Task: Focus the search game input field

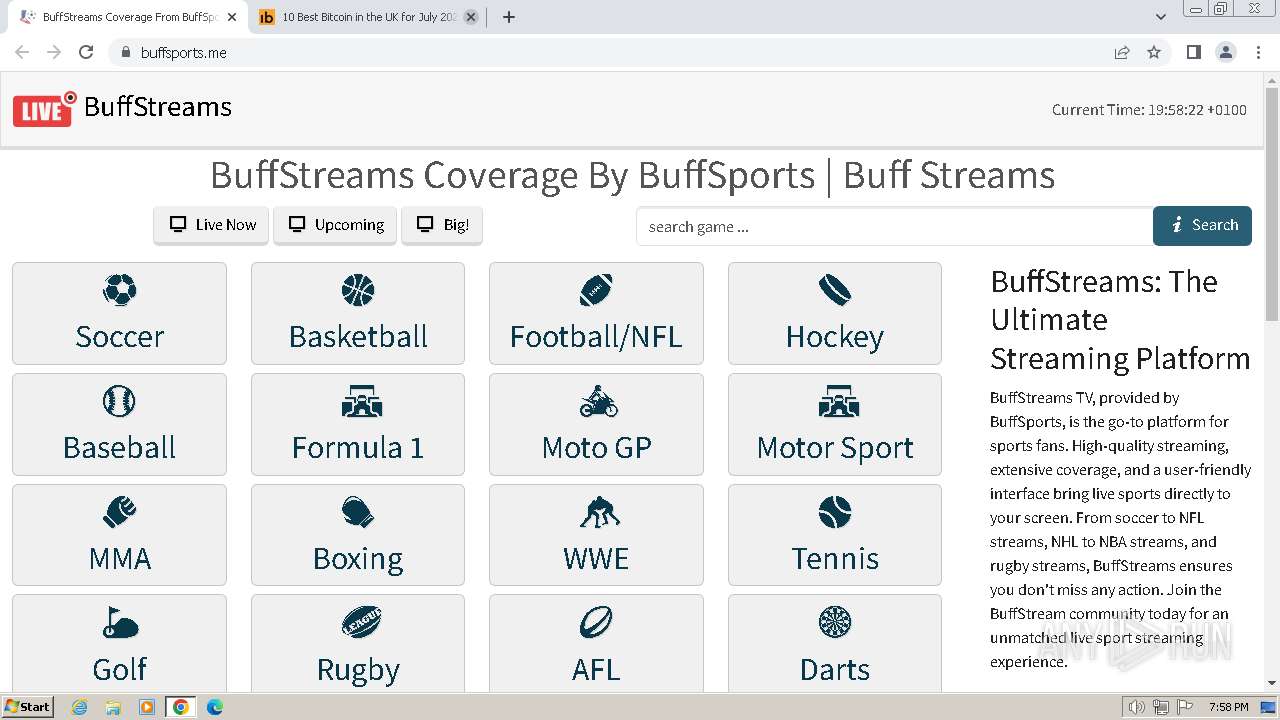Action: [x=894, y=227]
